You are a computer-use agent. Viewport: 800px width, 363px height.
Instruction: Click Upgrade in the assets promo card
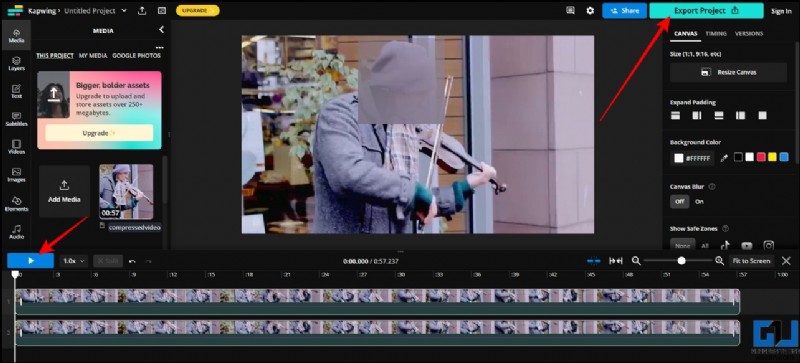[99, 133]
